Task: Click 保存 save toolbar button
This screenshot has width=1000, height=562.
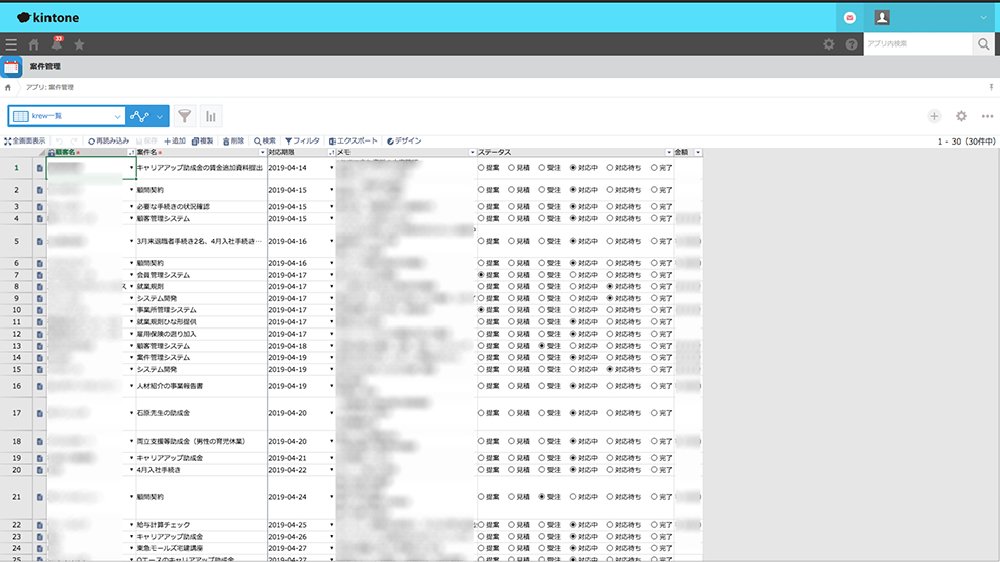Action: (147, 141)
